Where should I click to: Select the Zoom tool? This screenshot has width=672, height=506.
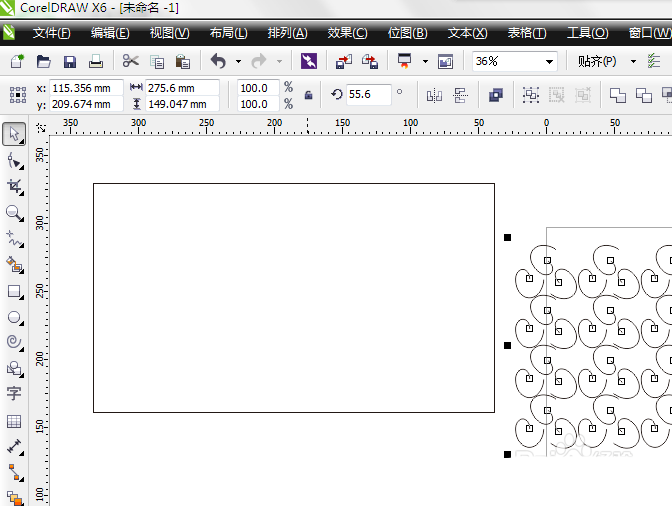click(15, 213)
